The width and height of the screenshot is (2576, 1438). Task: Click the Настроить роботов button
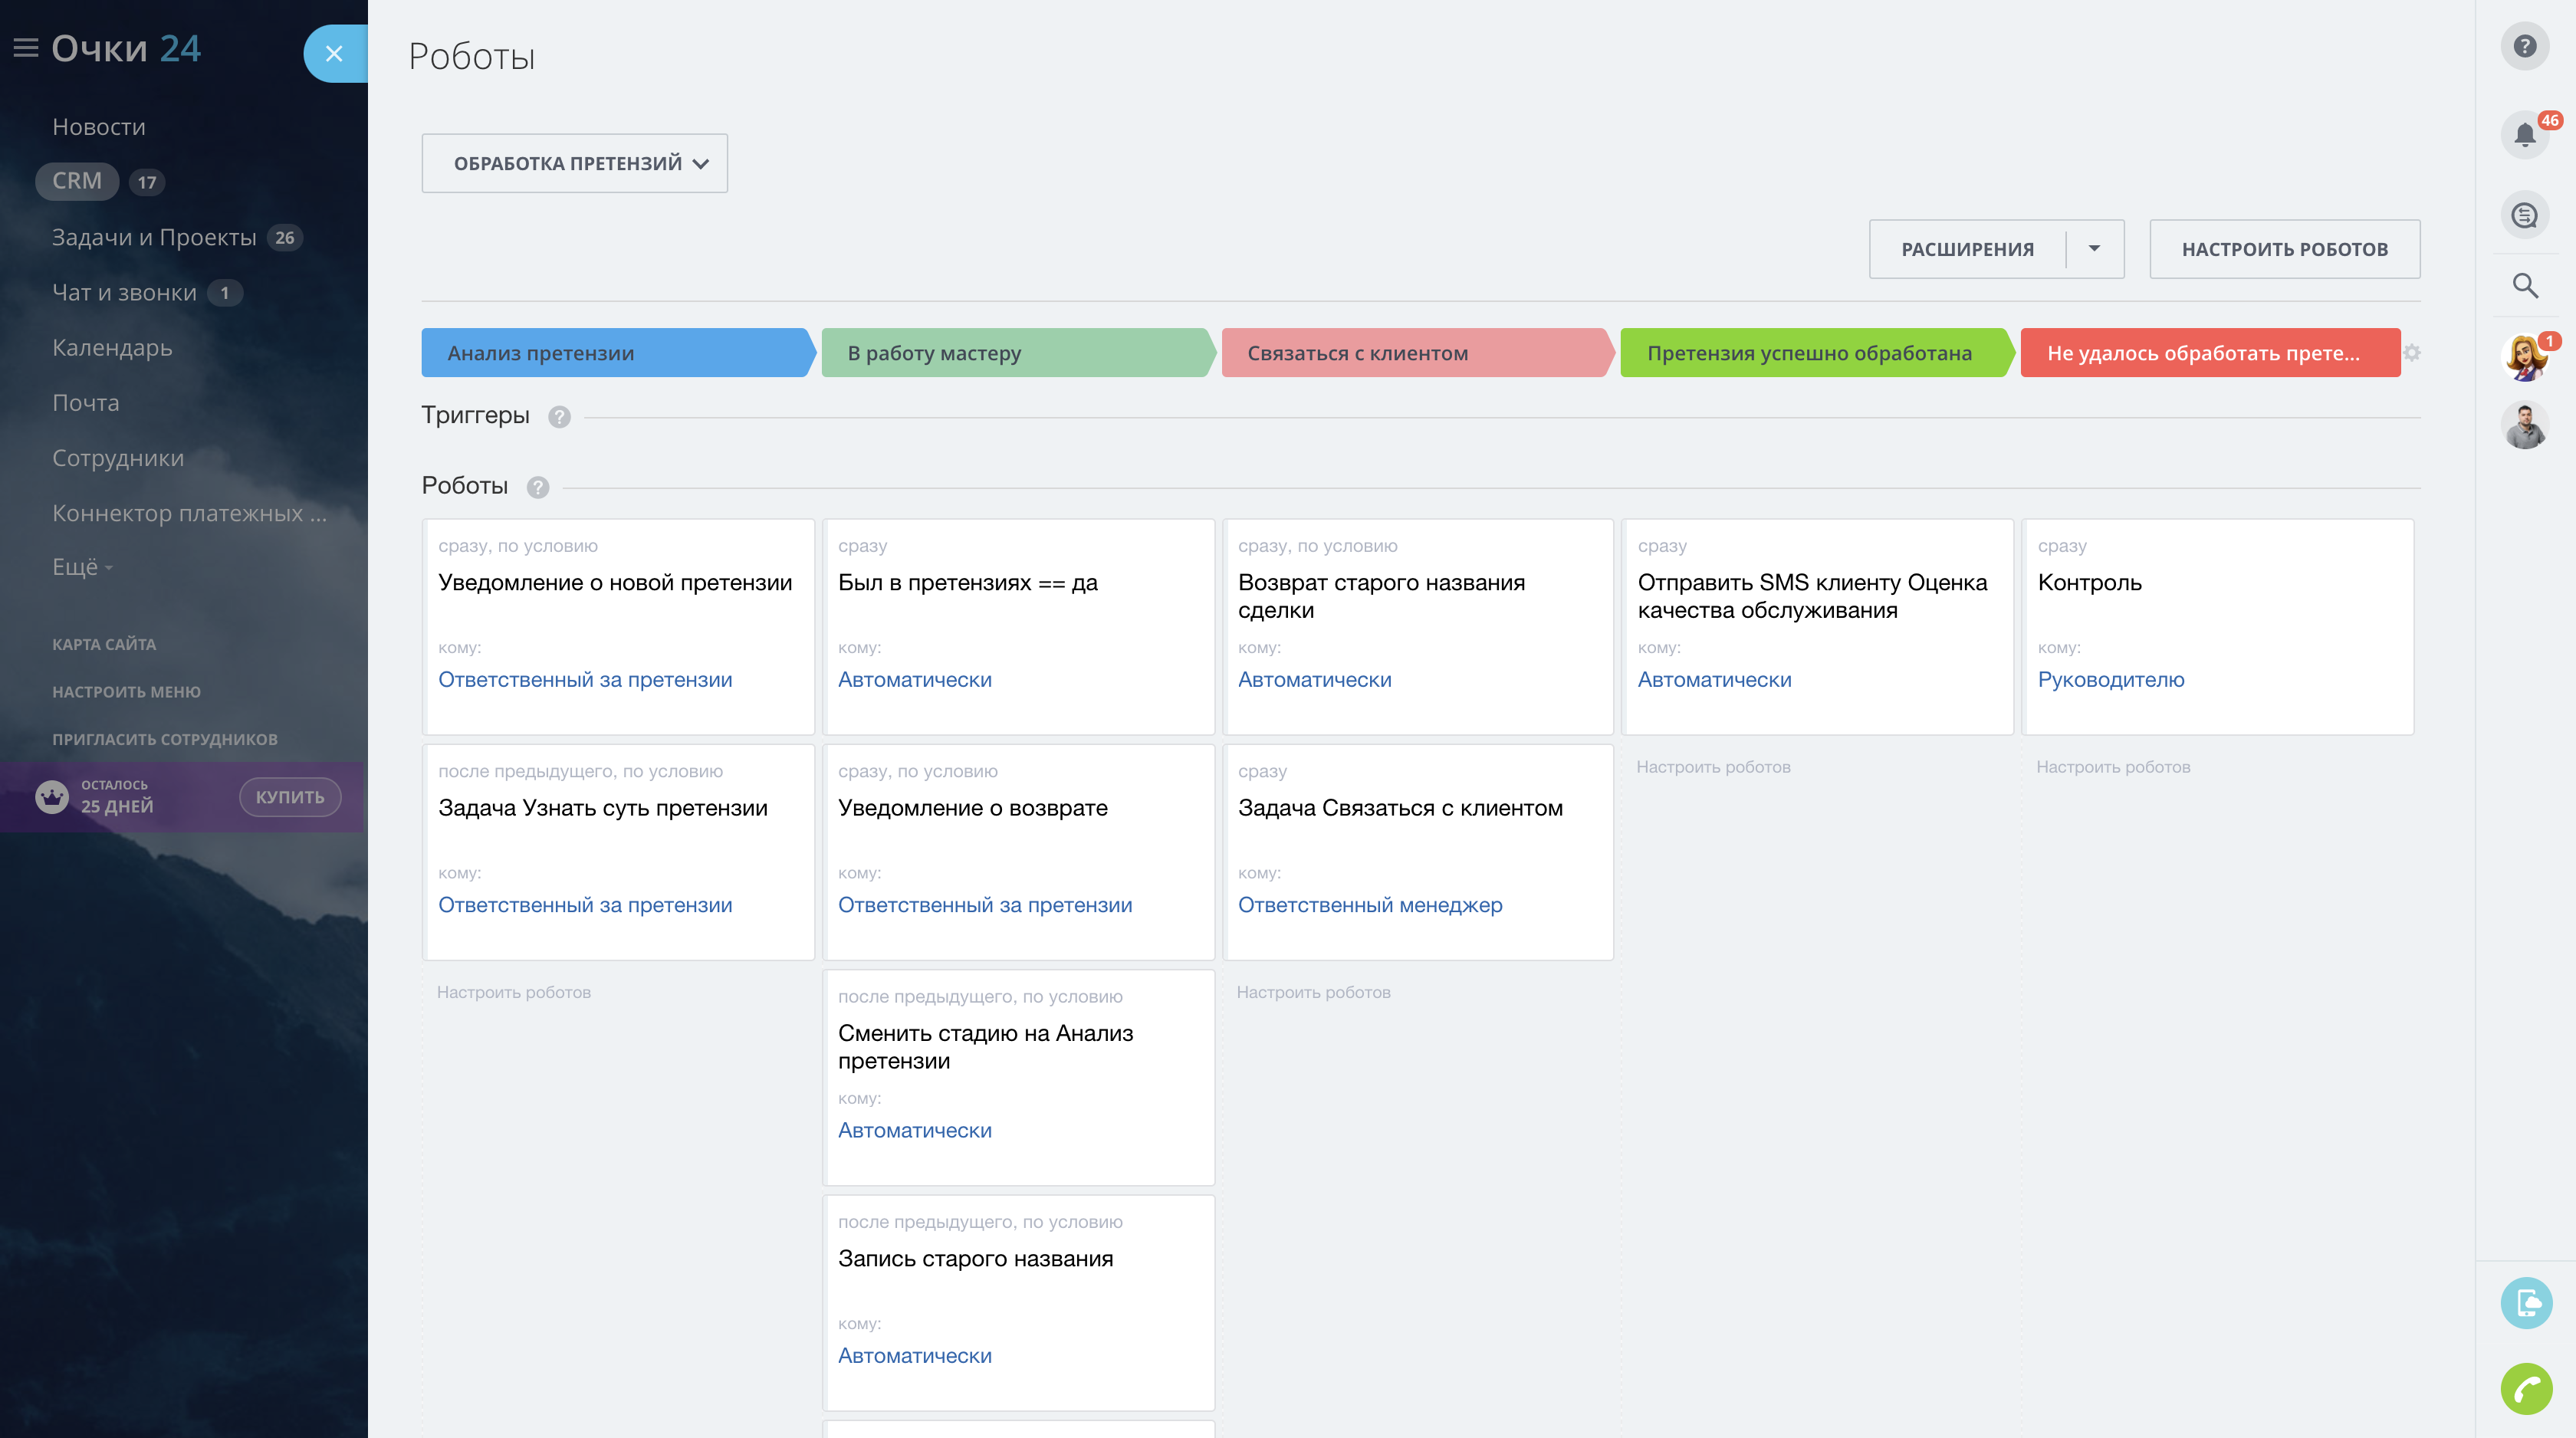coord(2284,249)
